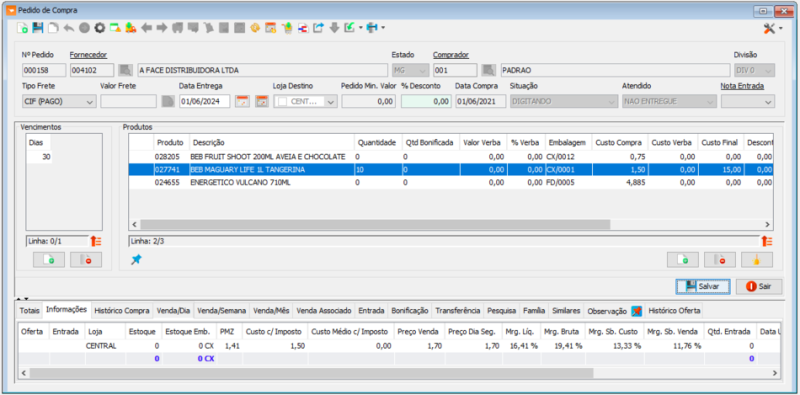Viewport: 800px width, 395px height.
Task: Click the calendar with coin toolbar icon
Action: pos(271,28)
